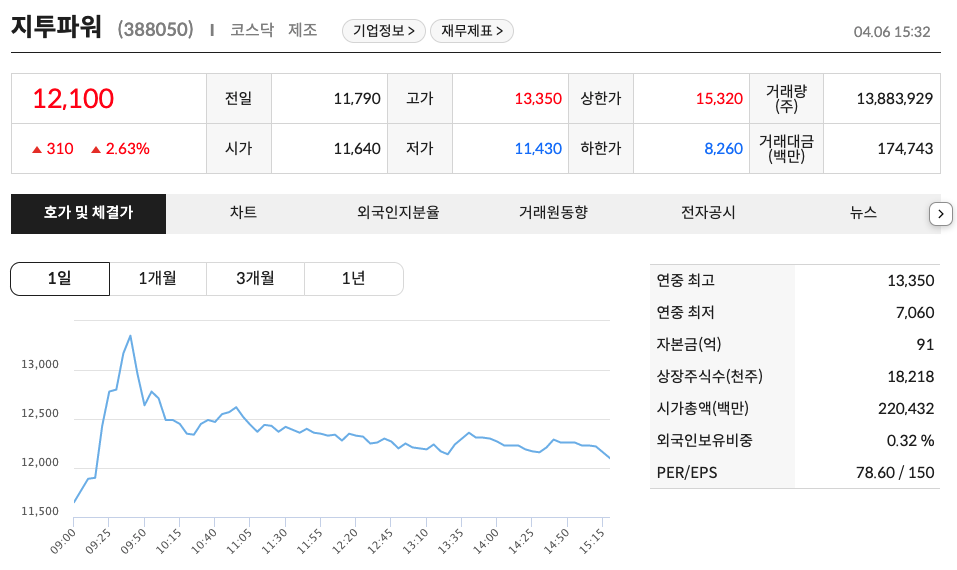Click the 지투파워 stock name heading
This screenshot has width=957, height=570.
point(56,27)
